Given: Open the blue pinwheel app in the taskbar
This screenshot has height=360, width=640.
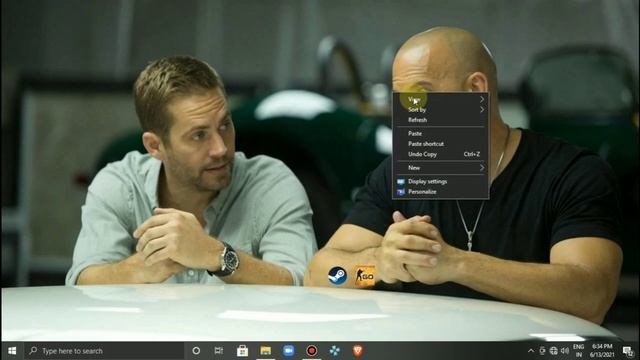Looking at the screenshot, I should 335,351.
